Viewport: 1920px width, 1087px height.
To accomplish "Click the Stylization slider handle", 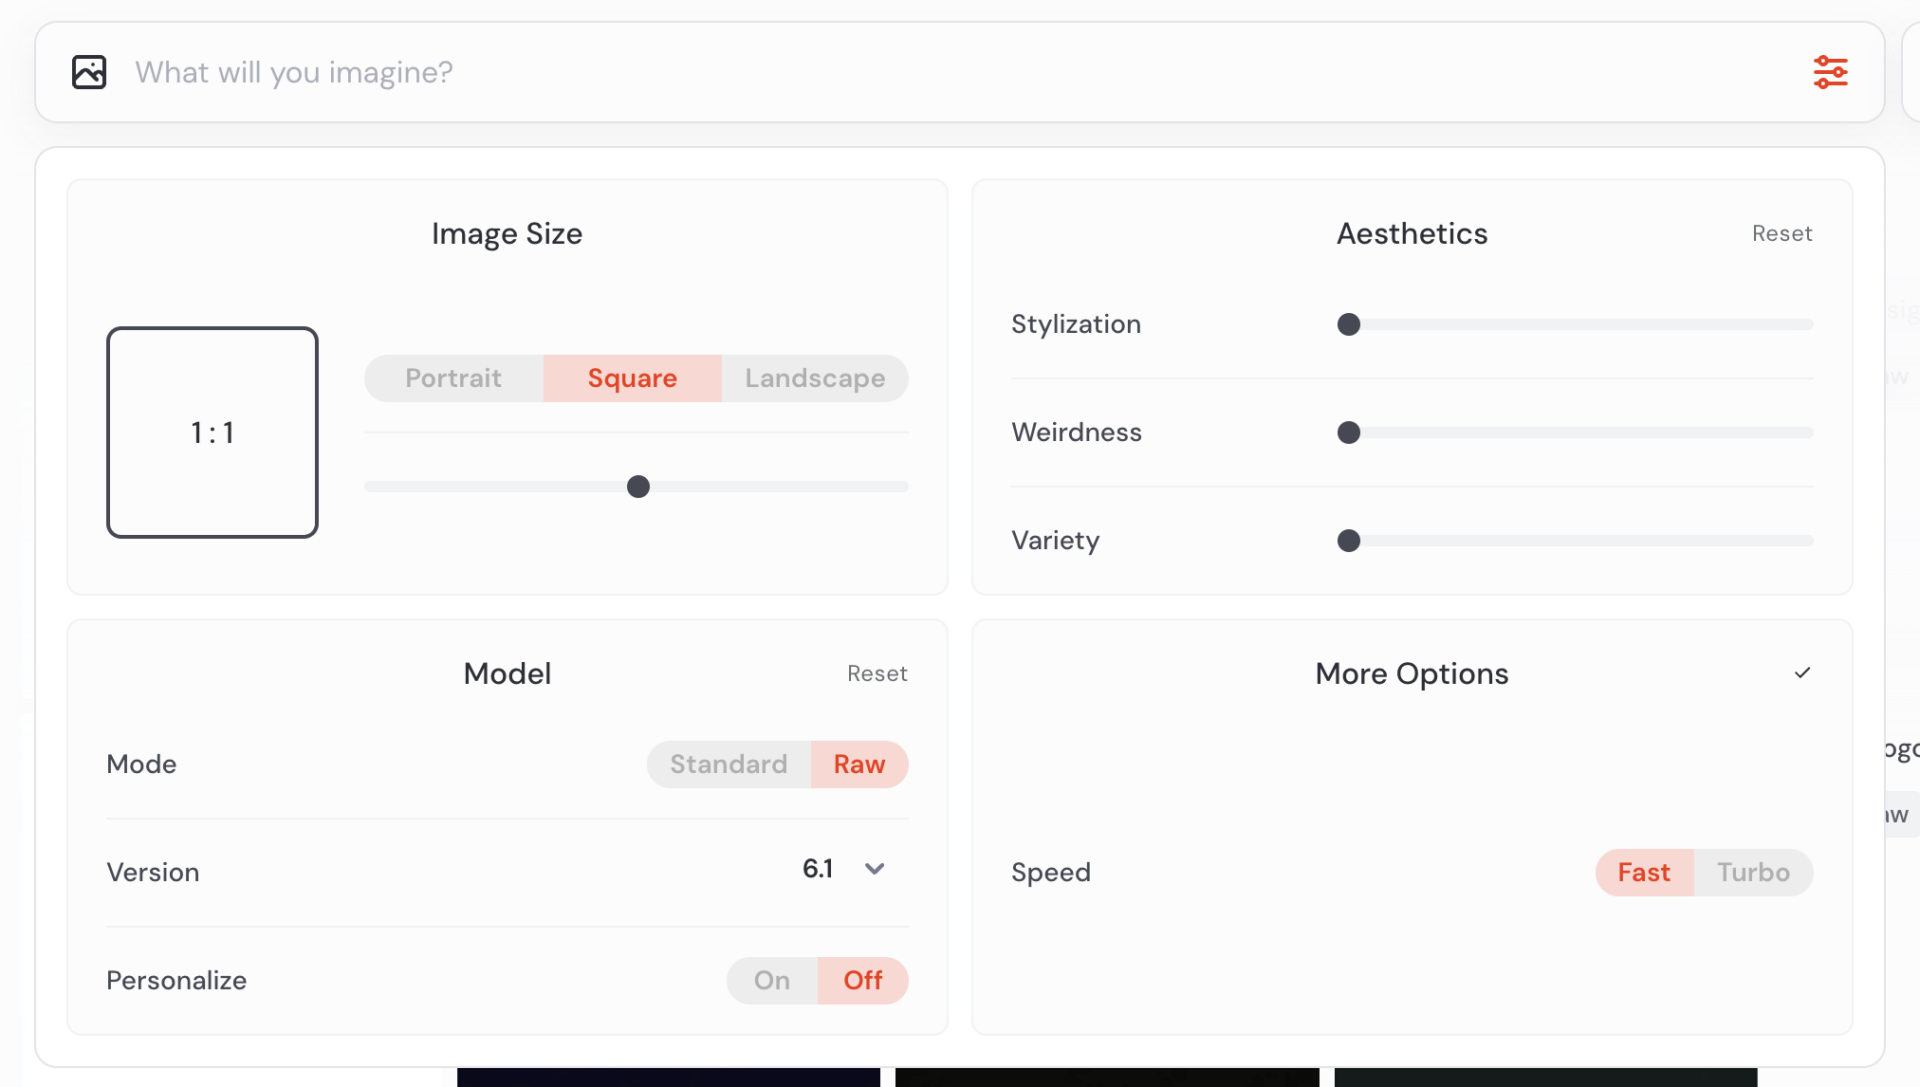I will 1348,324.
